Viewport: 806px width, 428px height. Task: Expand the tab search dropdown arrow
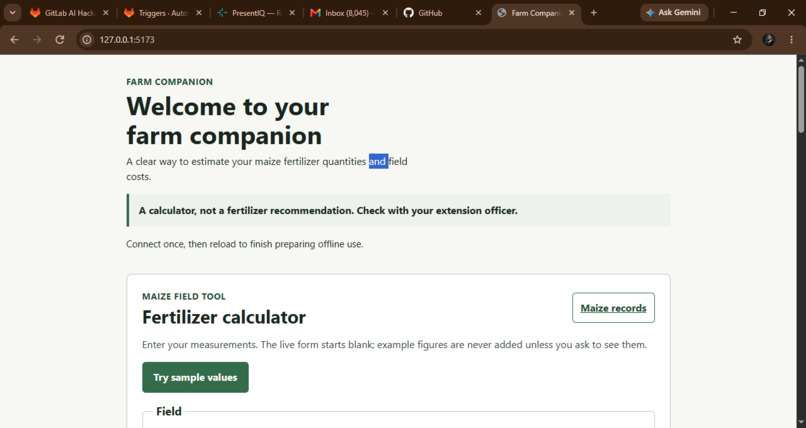pos(12,13)
